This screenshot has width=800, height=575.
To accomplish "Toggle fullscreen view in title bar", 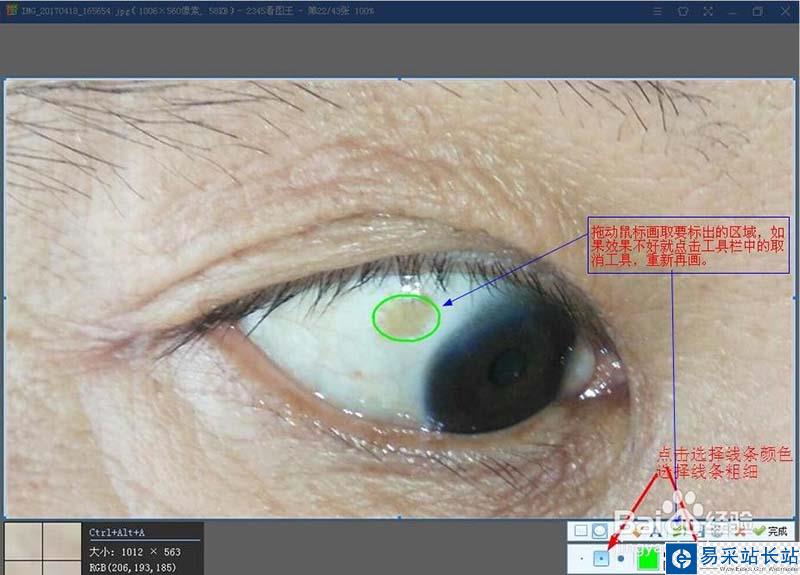I will [x=708, y=11].
